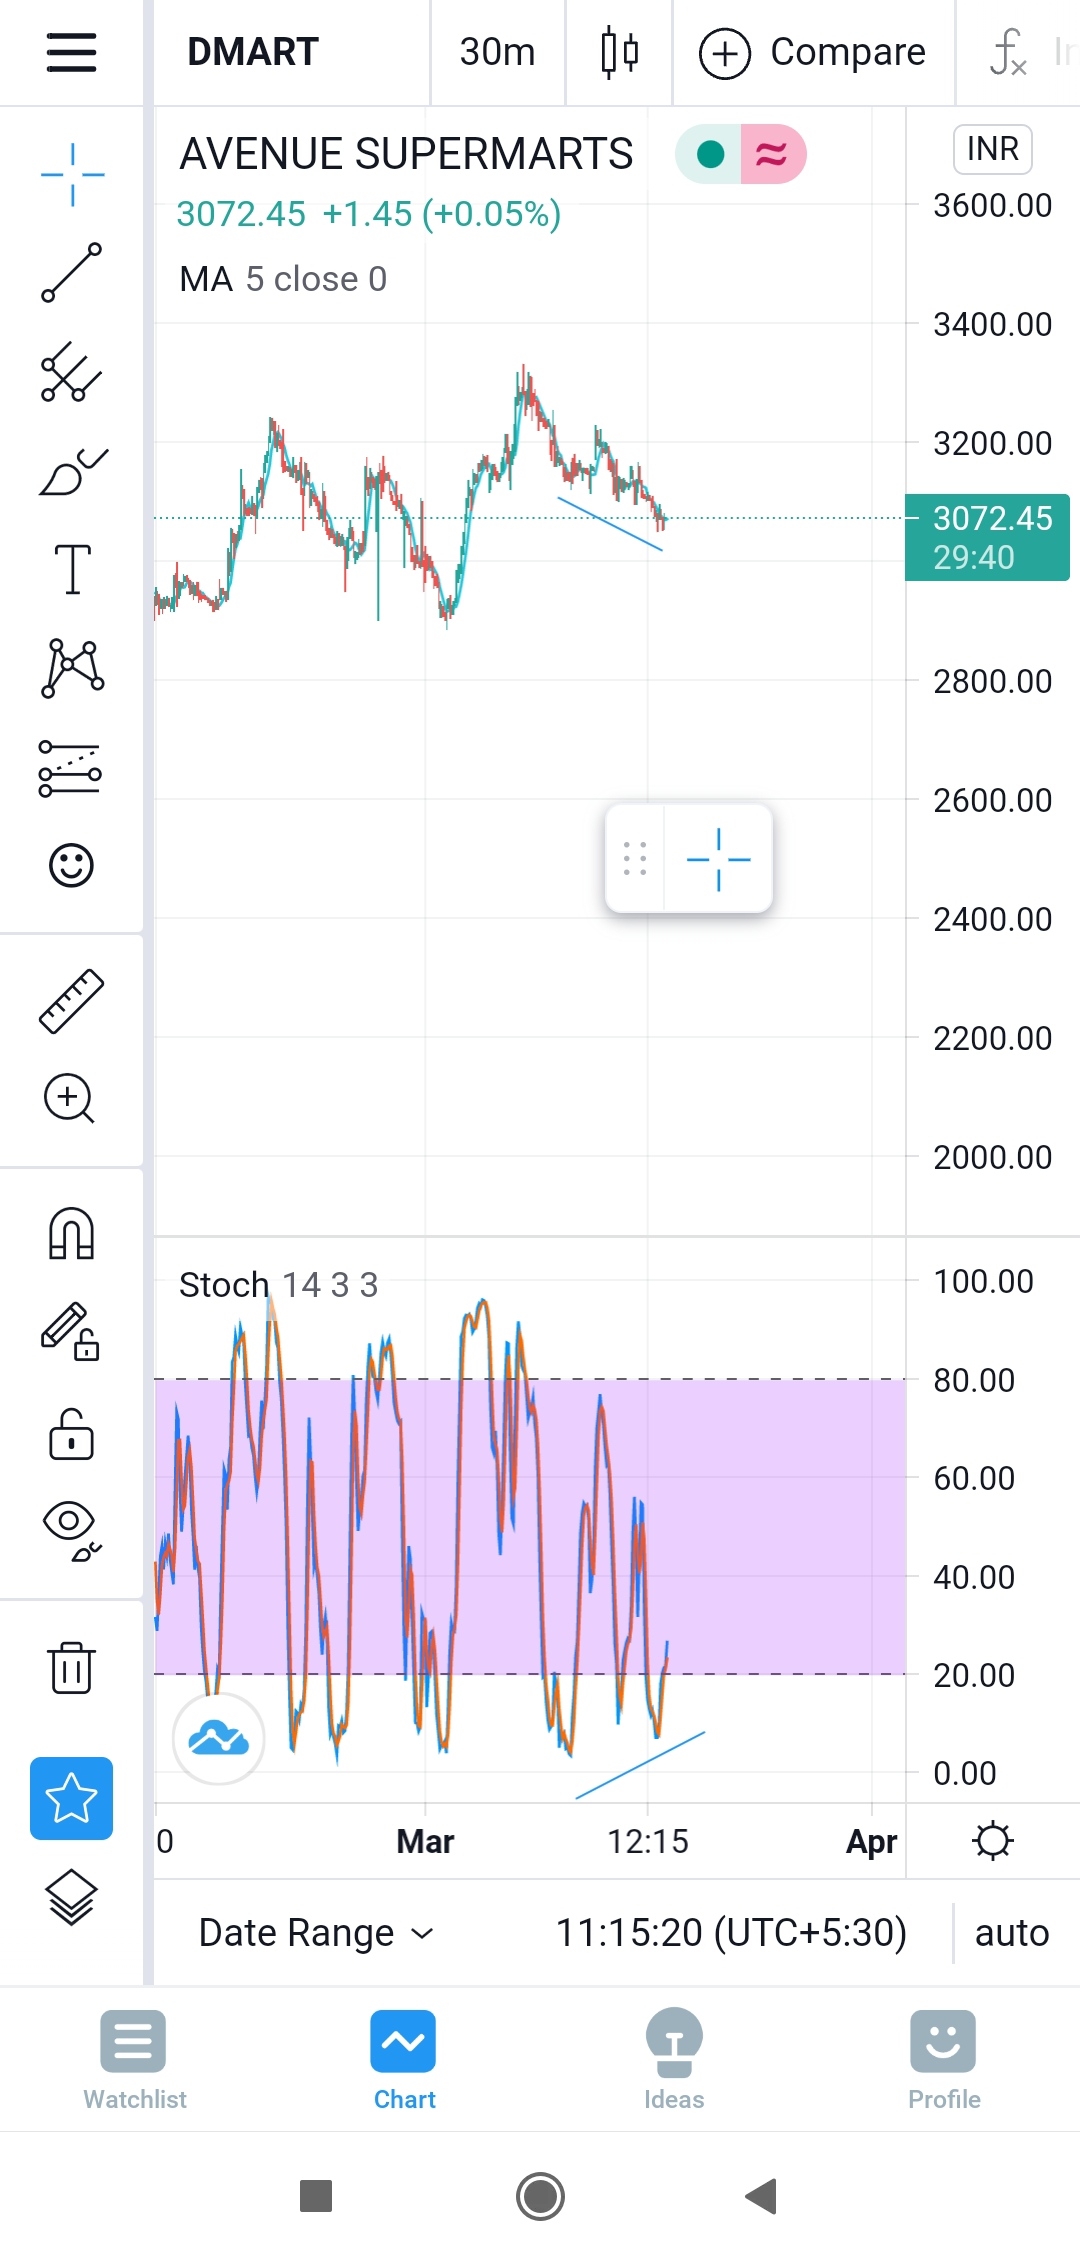
Task: Click the trash remove drawings icon
Action: [71, 1667]
